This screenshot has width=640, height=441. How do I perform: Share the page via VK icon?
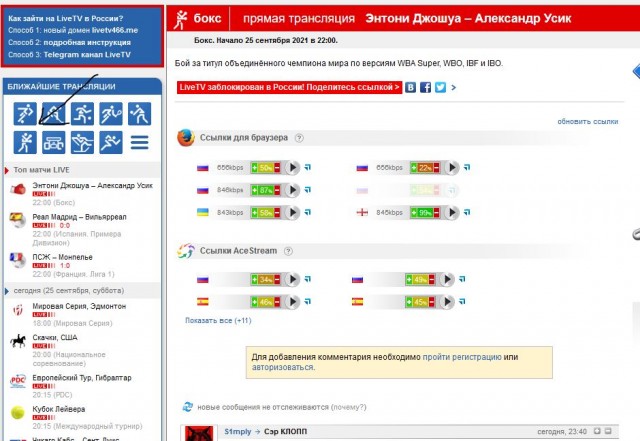coord(410,87)
